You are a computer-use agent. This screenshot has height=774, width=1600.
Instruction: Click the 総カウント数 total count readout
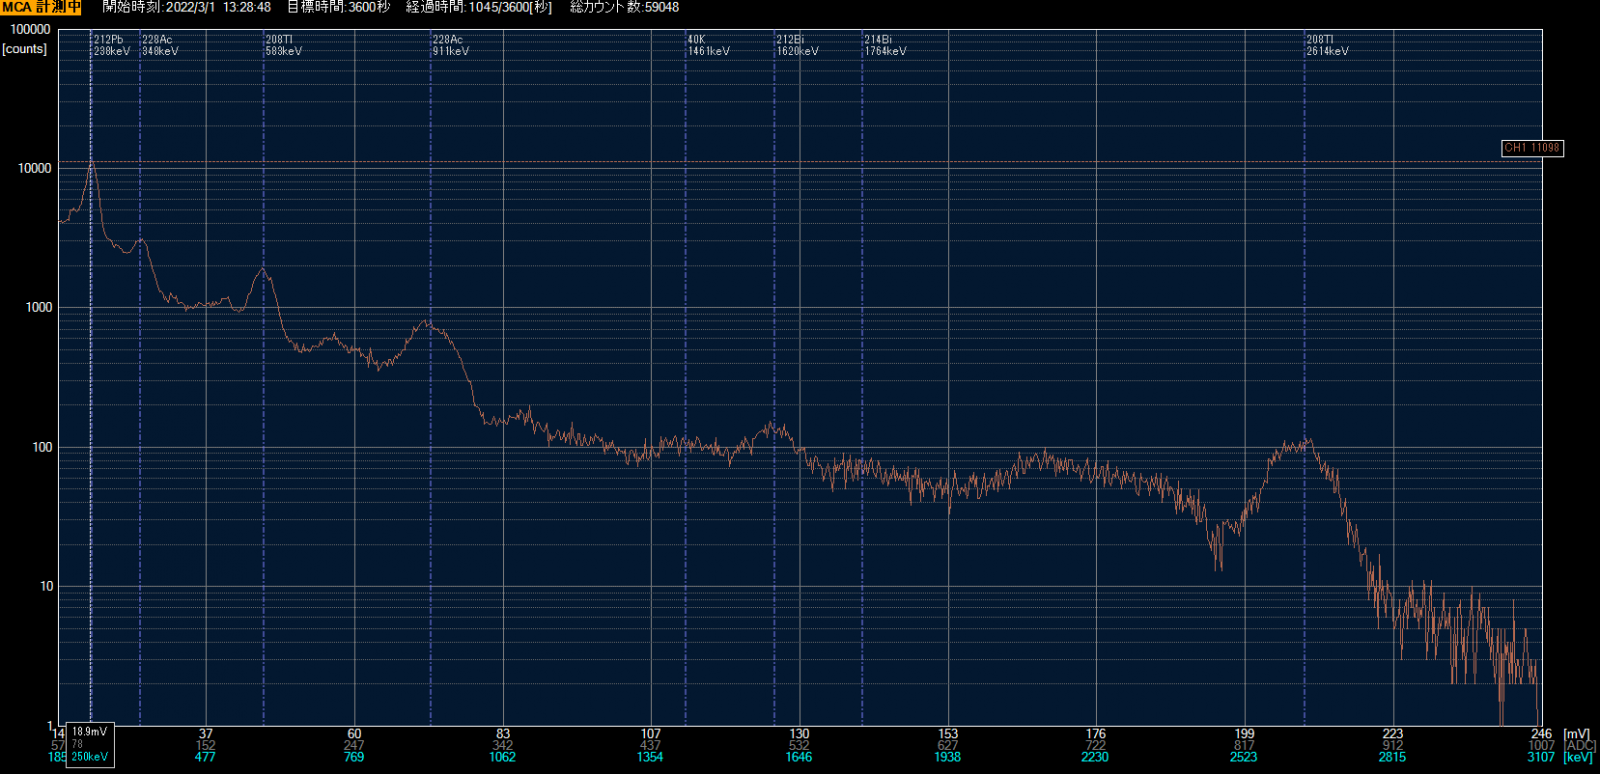[624, 7]
